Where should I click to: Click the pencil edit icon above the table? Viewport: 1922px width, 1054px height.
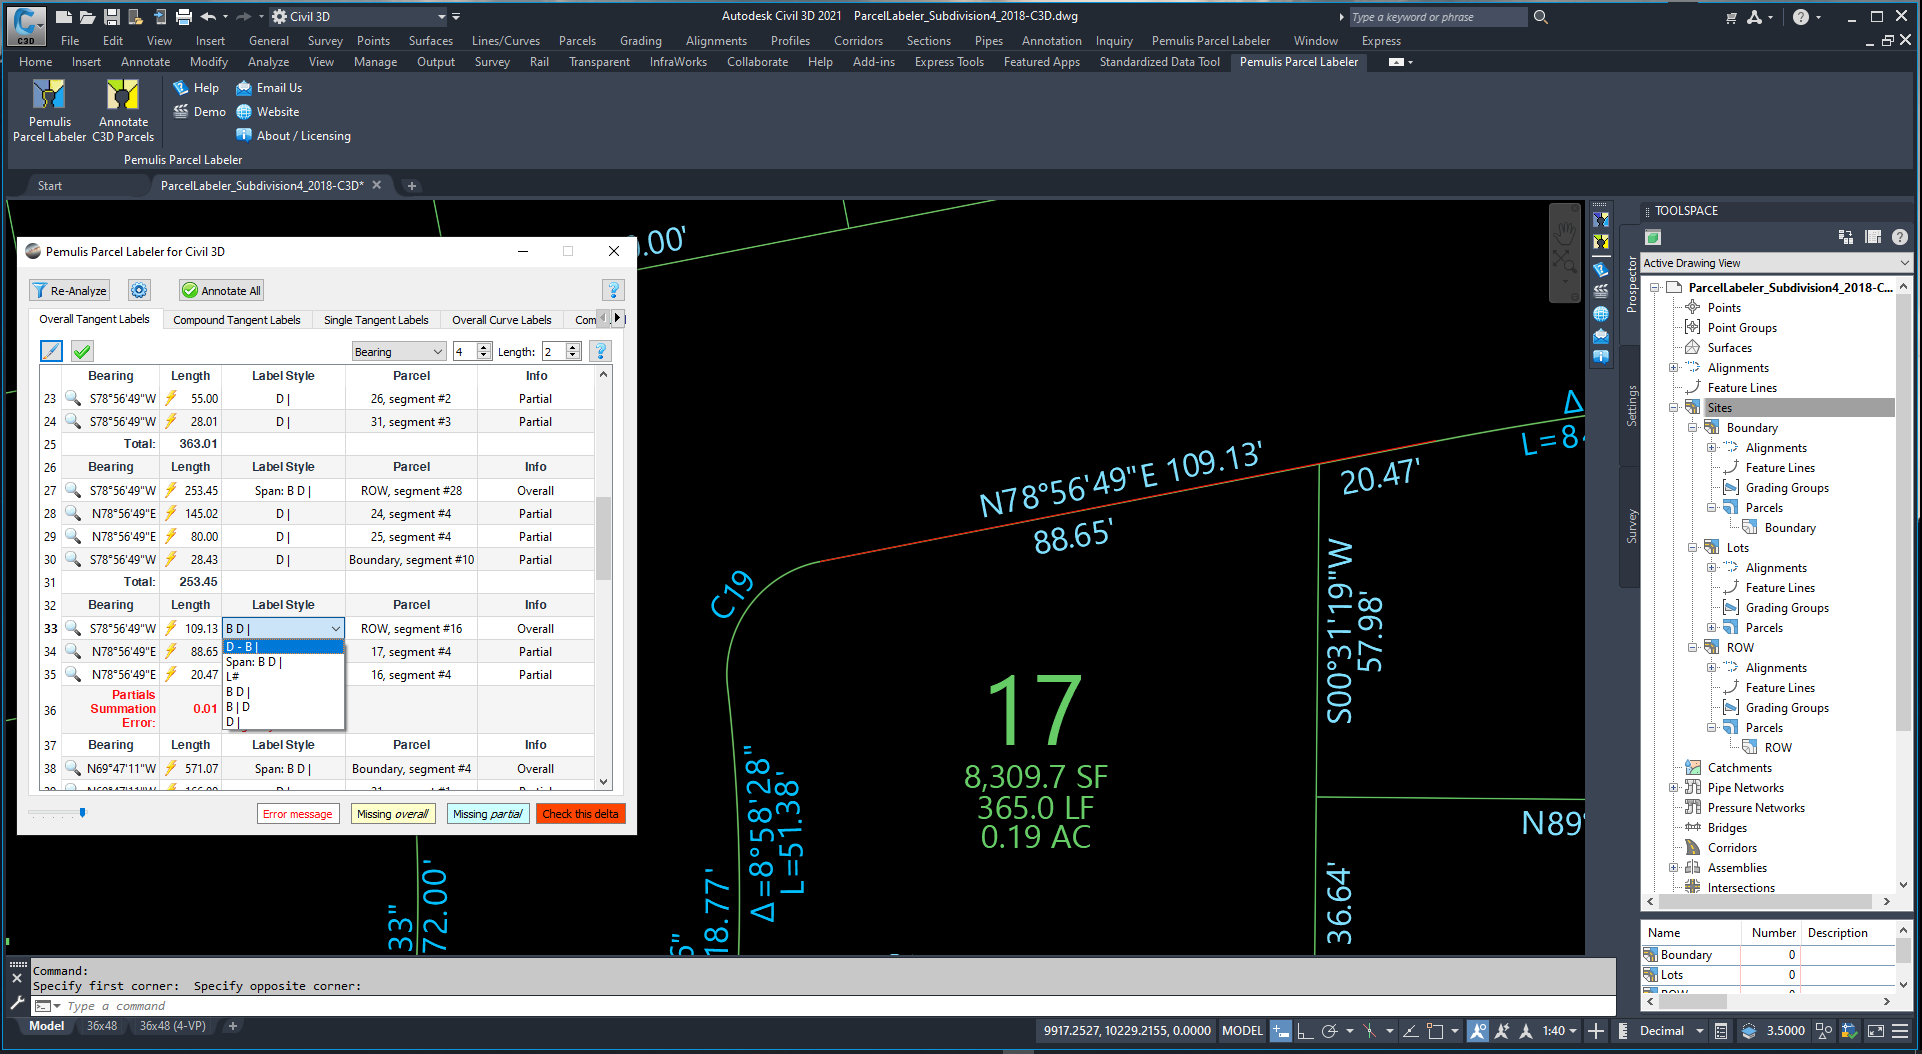[x=51, y=351]
